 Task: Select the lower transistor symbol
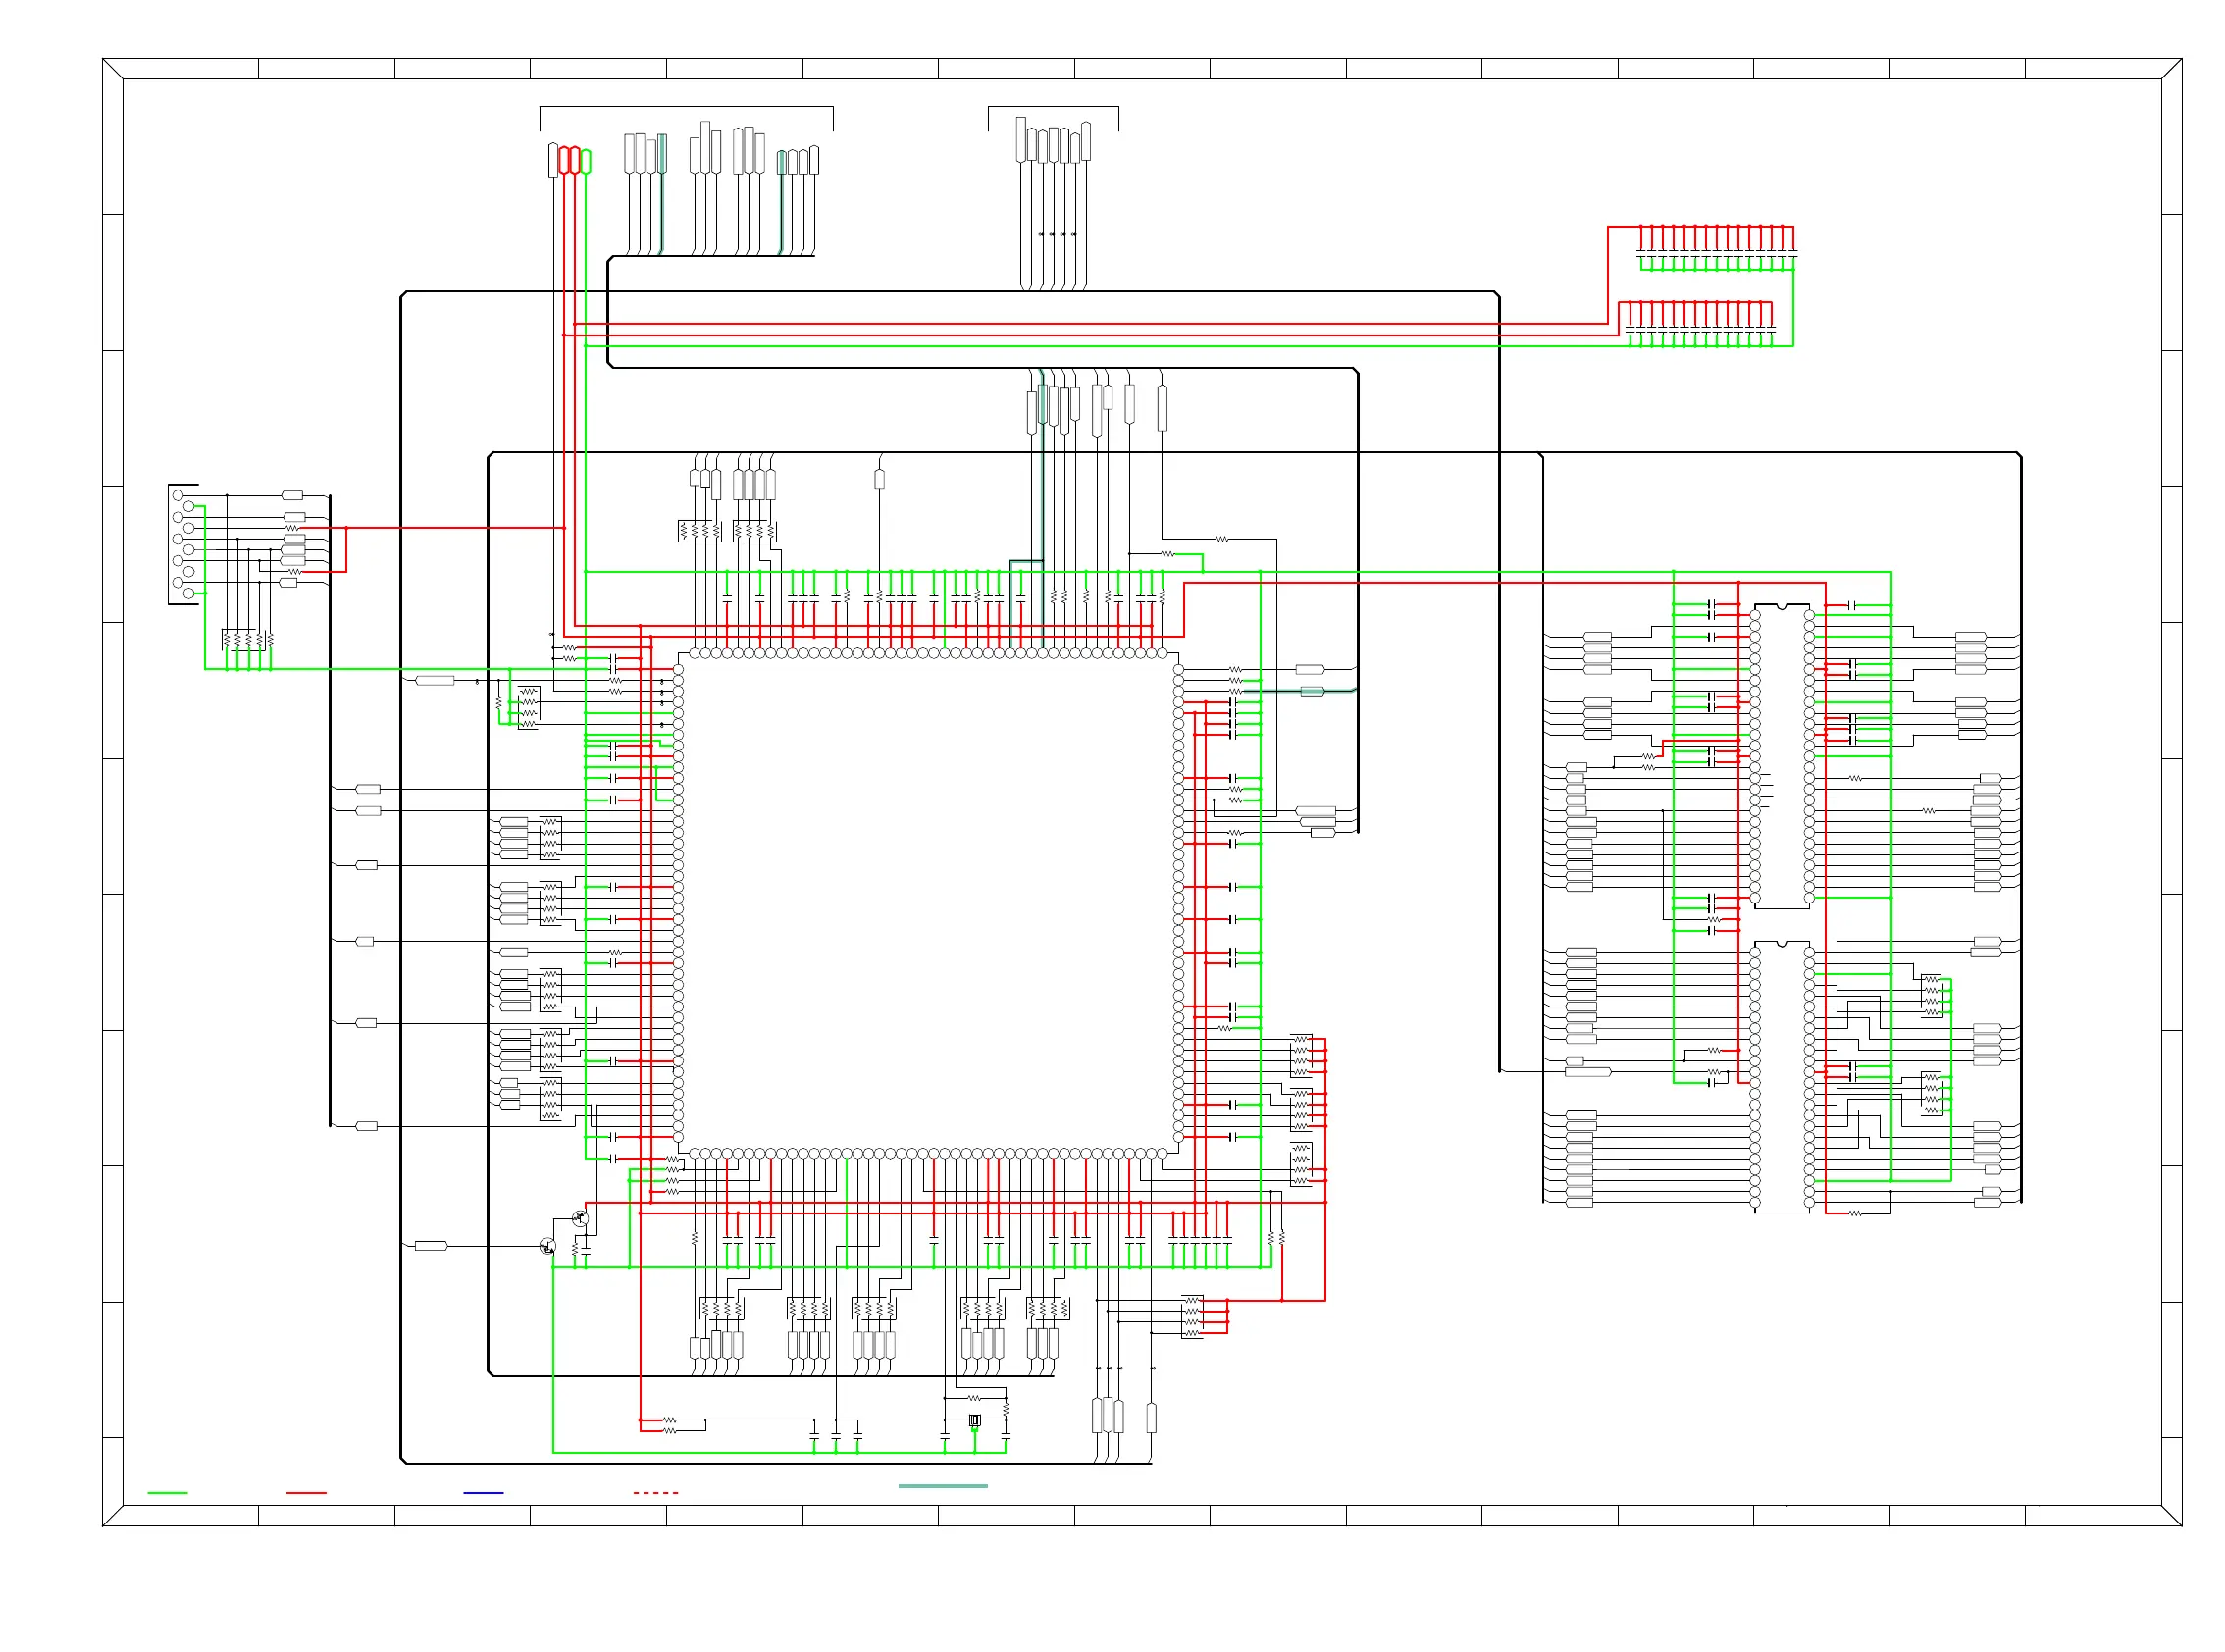point(547,1246)
